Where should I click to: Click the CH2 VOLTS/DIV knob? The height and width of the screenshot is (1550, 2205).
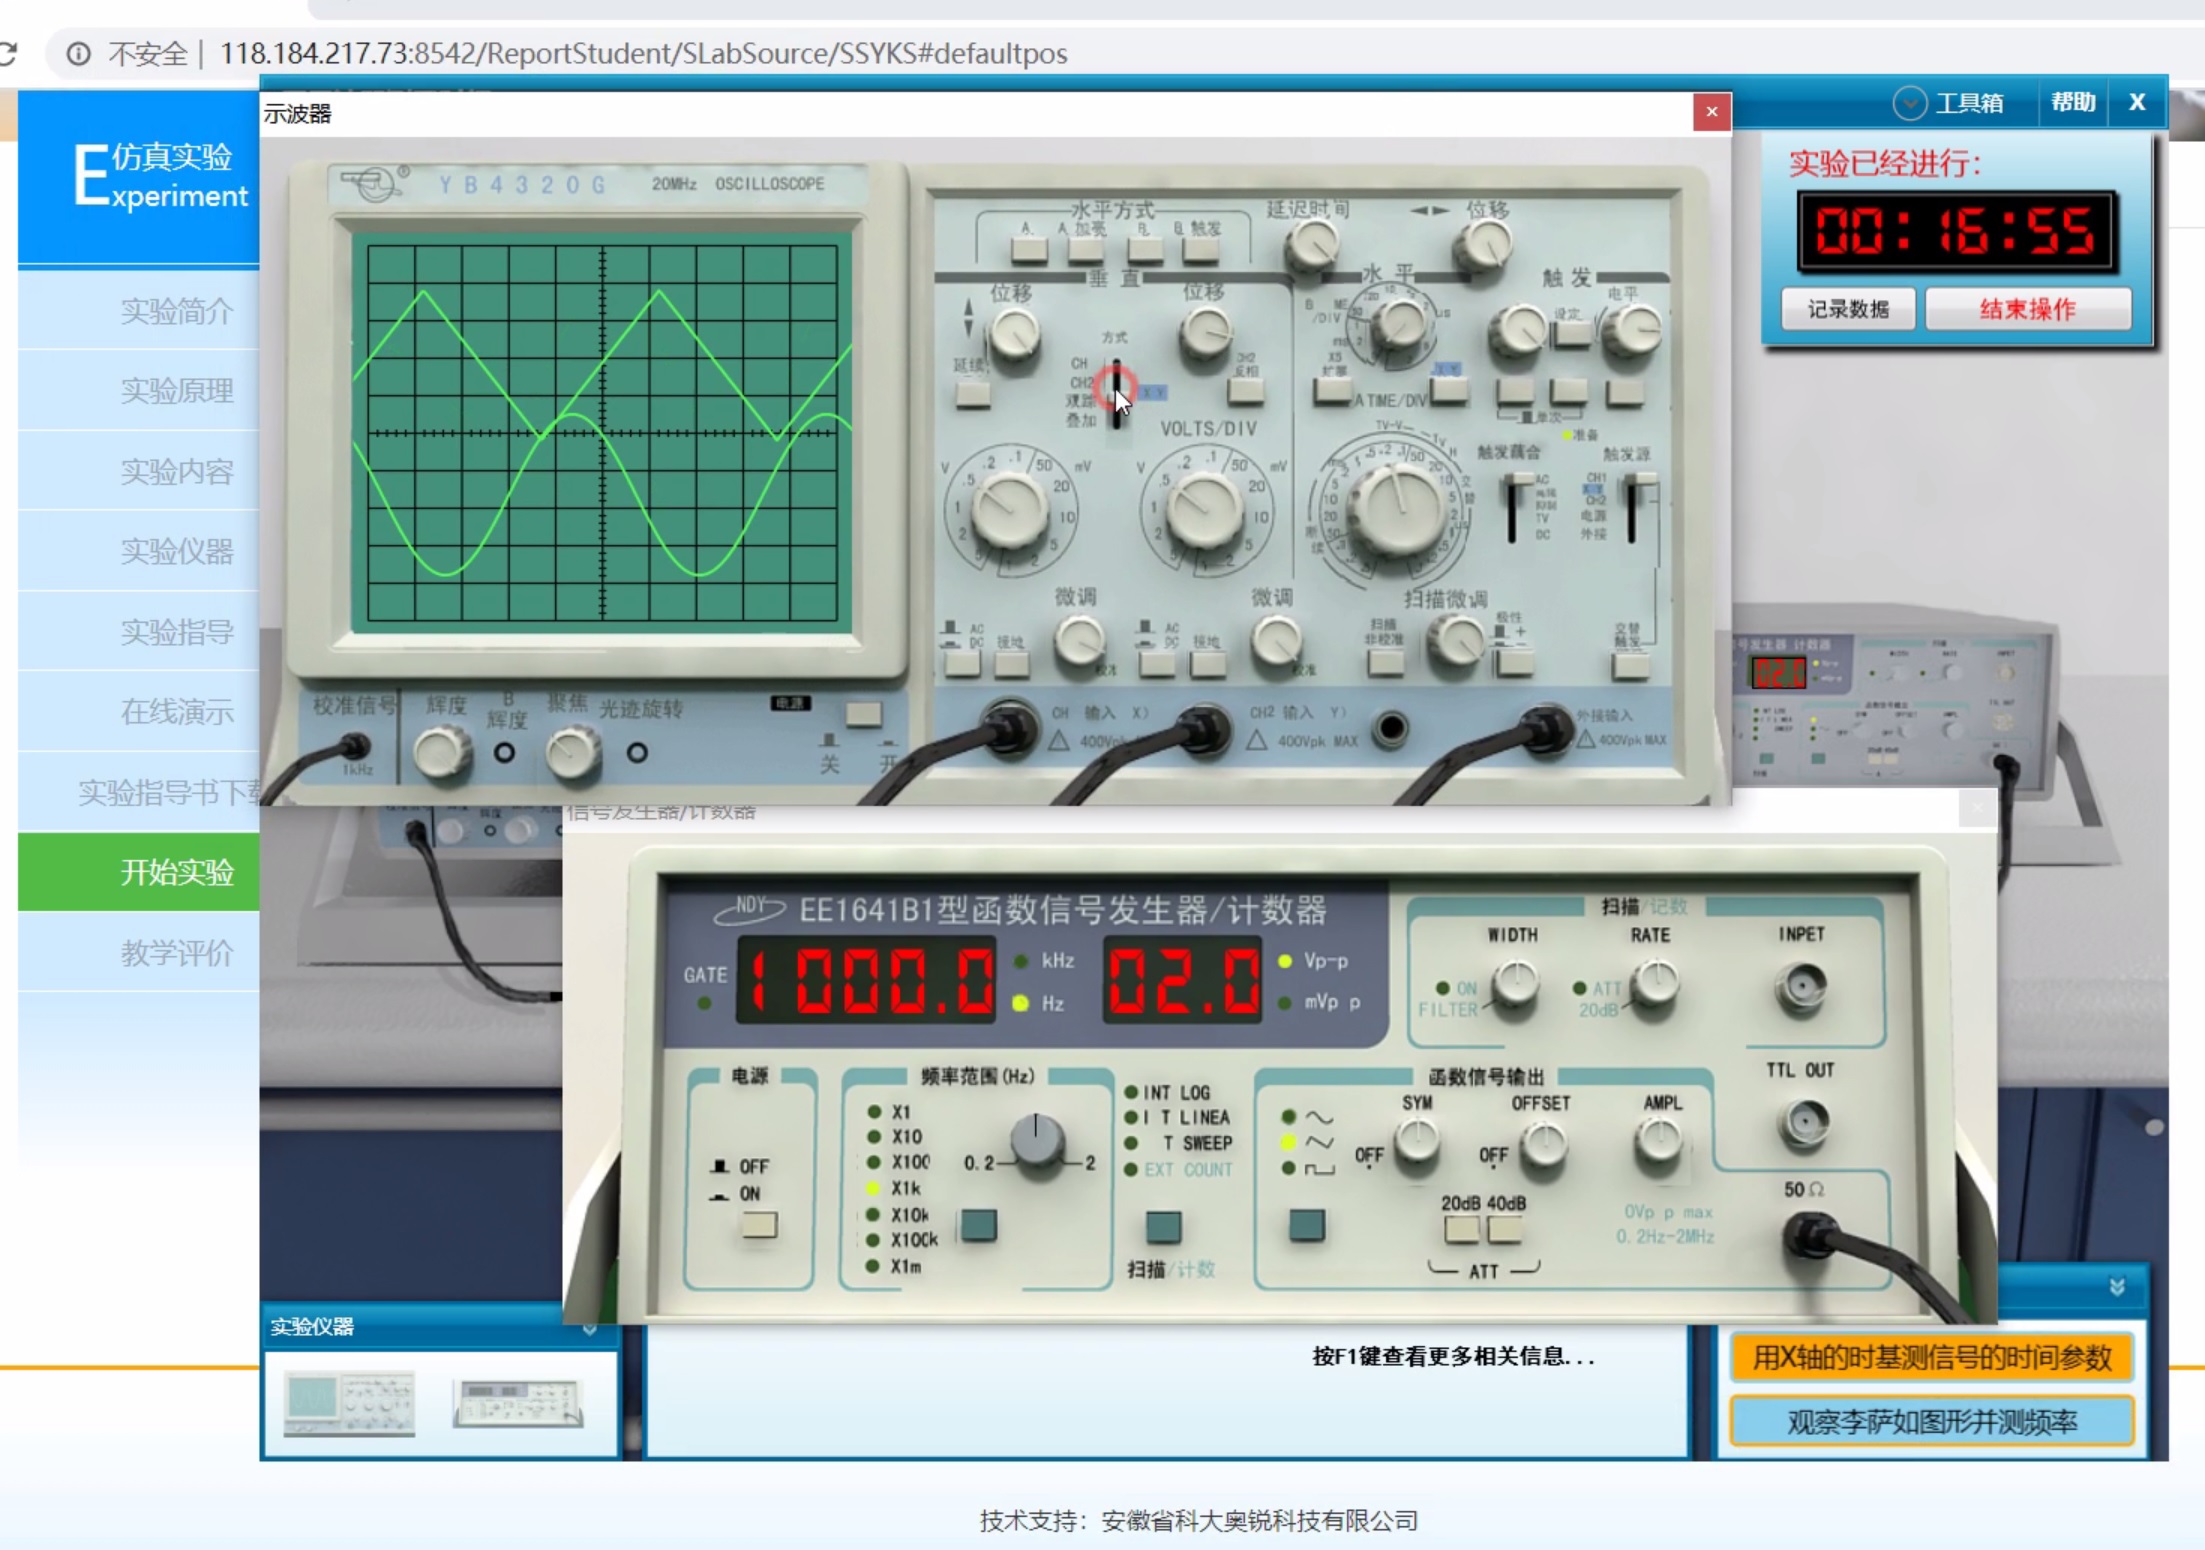1204,510
